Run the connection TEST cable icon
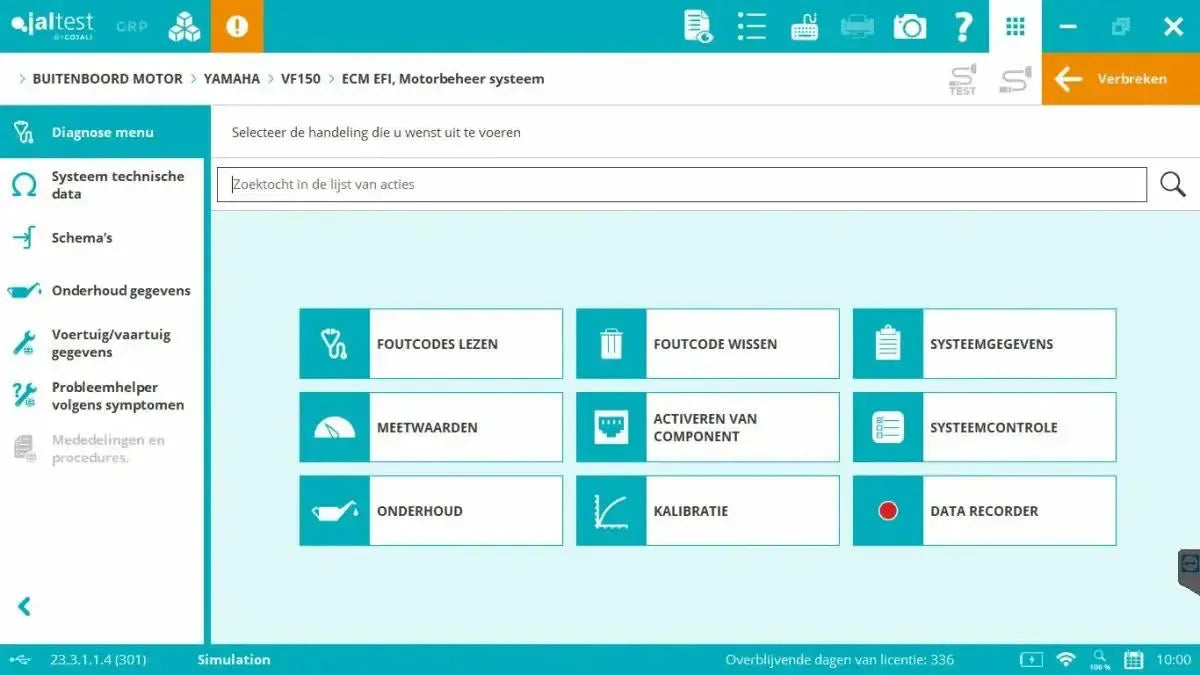The width and height of the screenshot is (1200, 675). click(961, 79)
